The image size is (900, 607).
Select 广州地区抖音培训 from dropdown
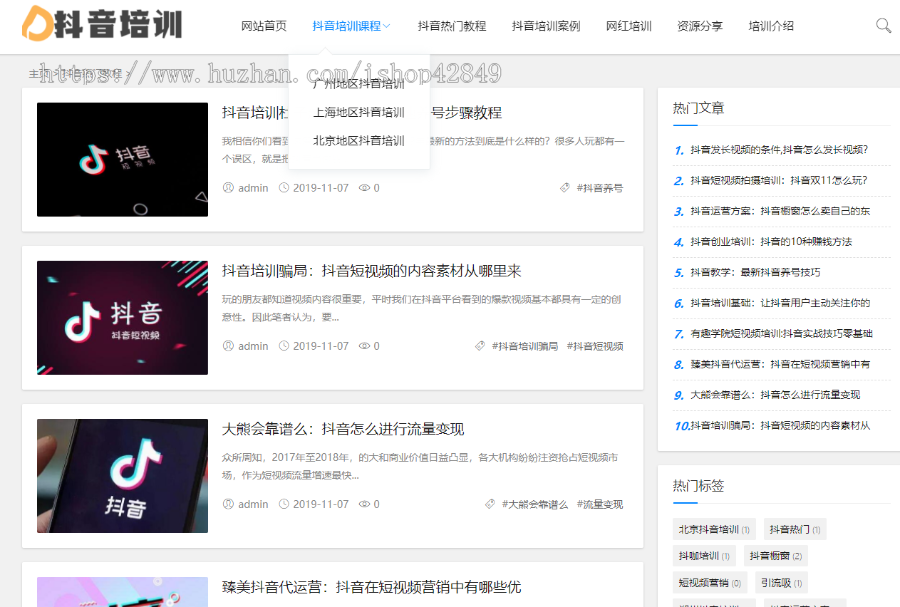point(359,84)
